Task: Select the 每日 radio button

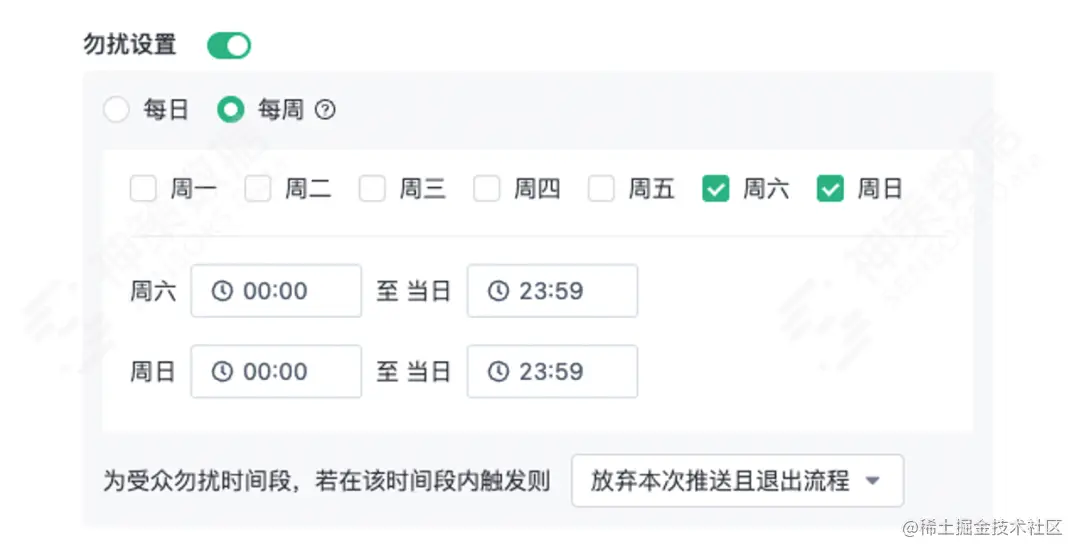Action: 116,109
